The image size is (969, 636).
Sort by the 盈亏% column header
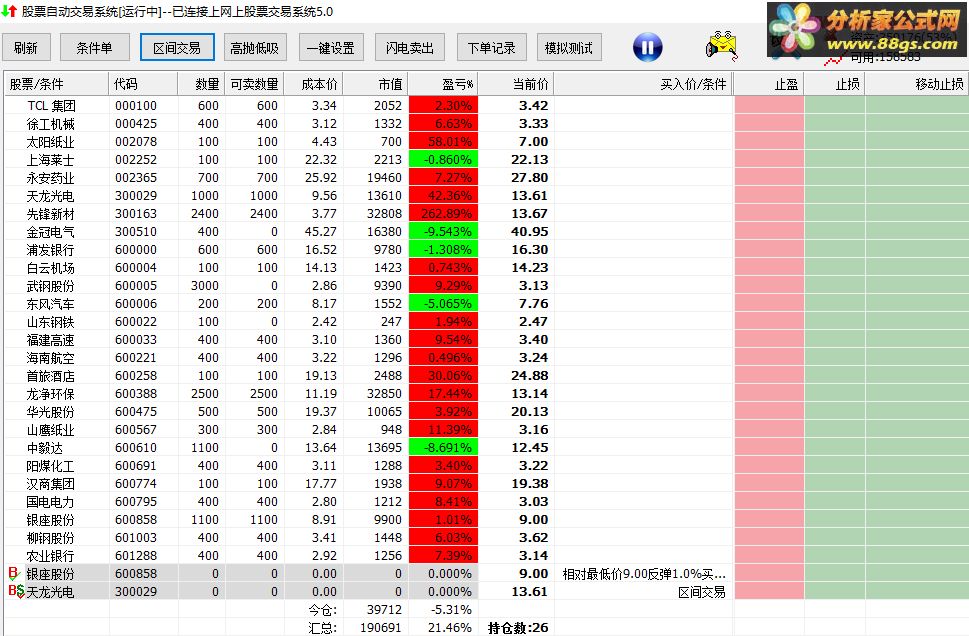pyautogui.click(x=442, y=84)
